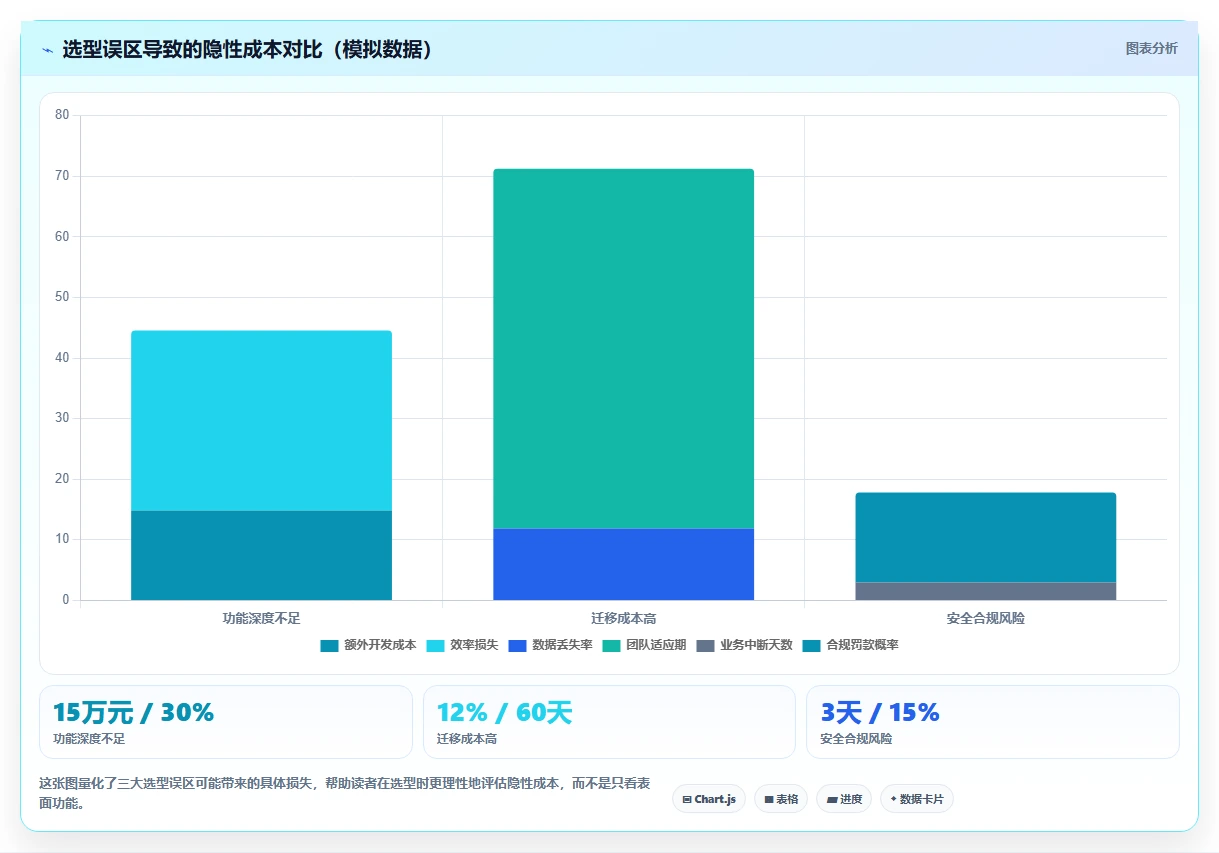Click the y-axis value 80

point(62,115)
